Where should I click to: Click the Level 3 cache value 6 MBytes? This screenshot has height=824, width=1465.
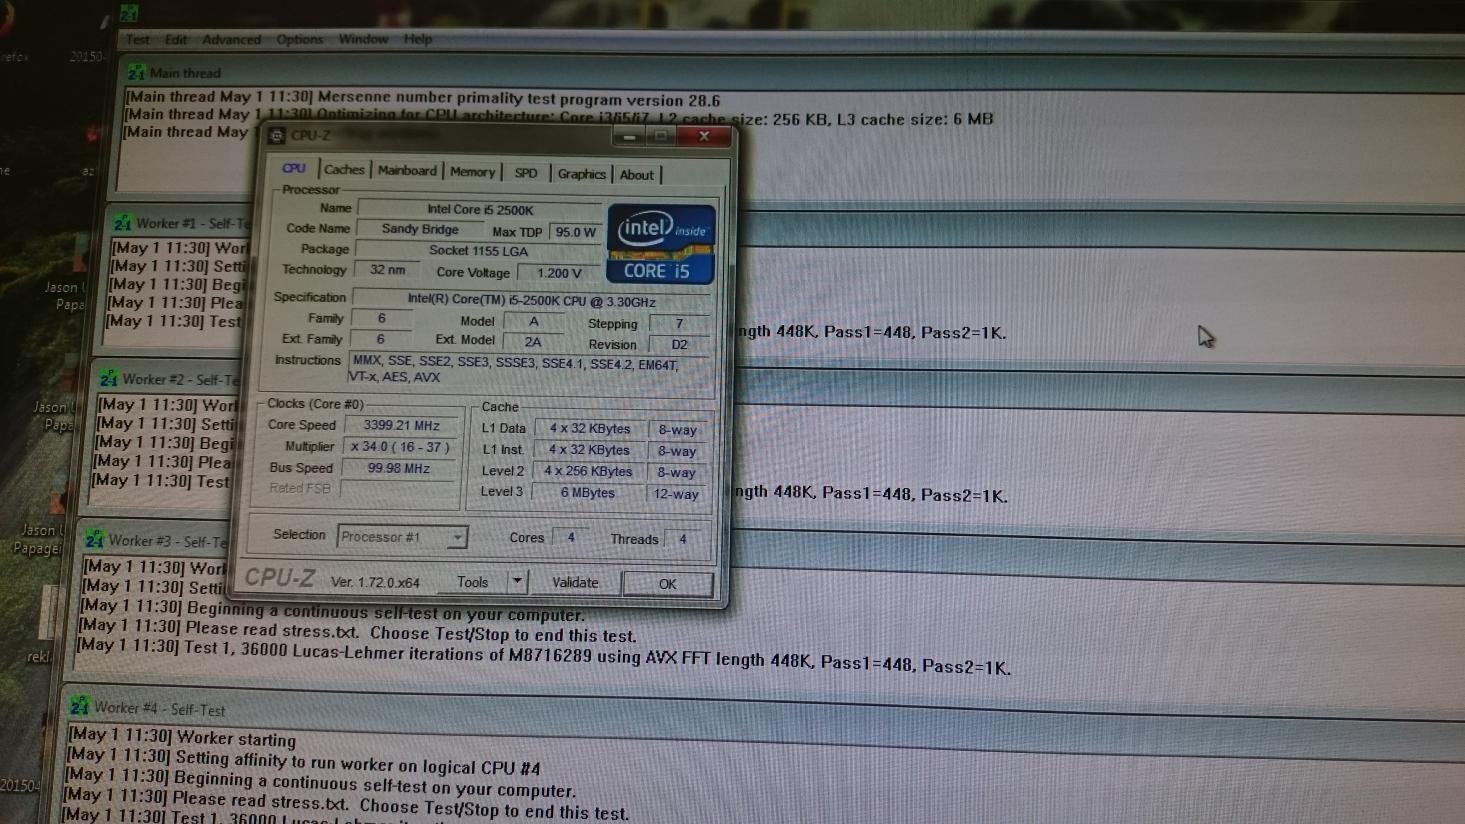(588, 493)
